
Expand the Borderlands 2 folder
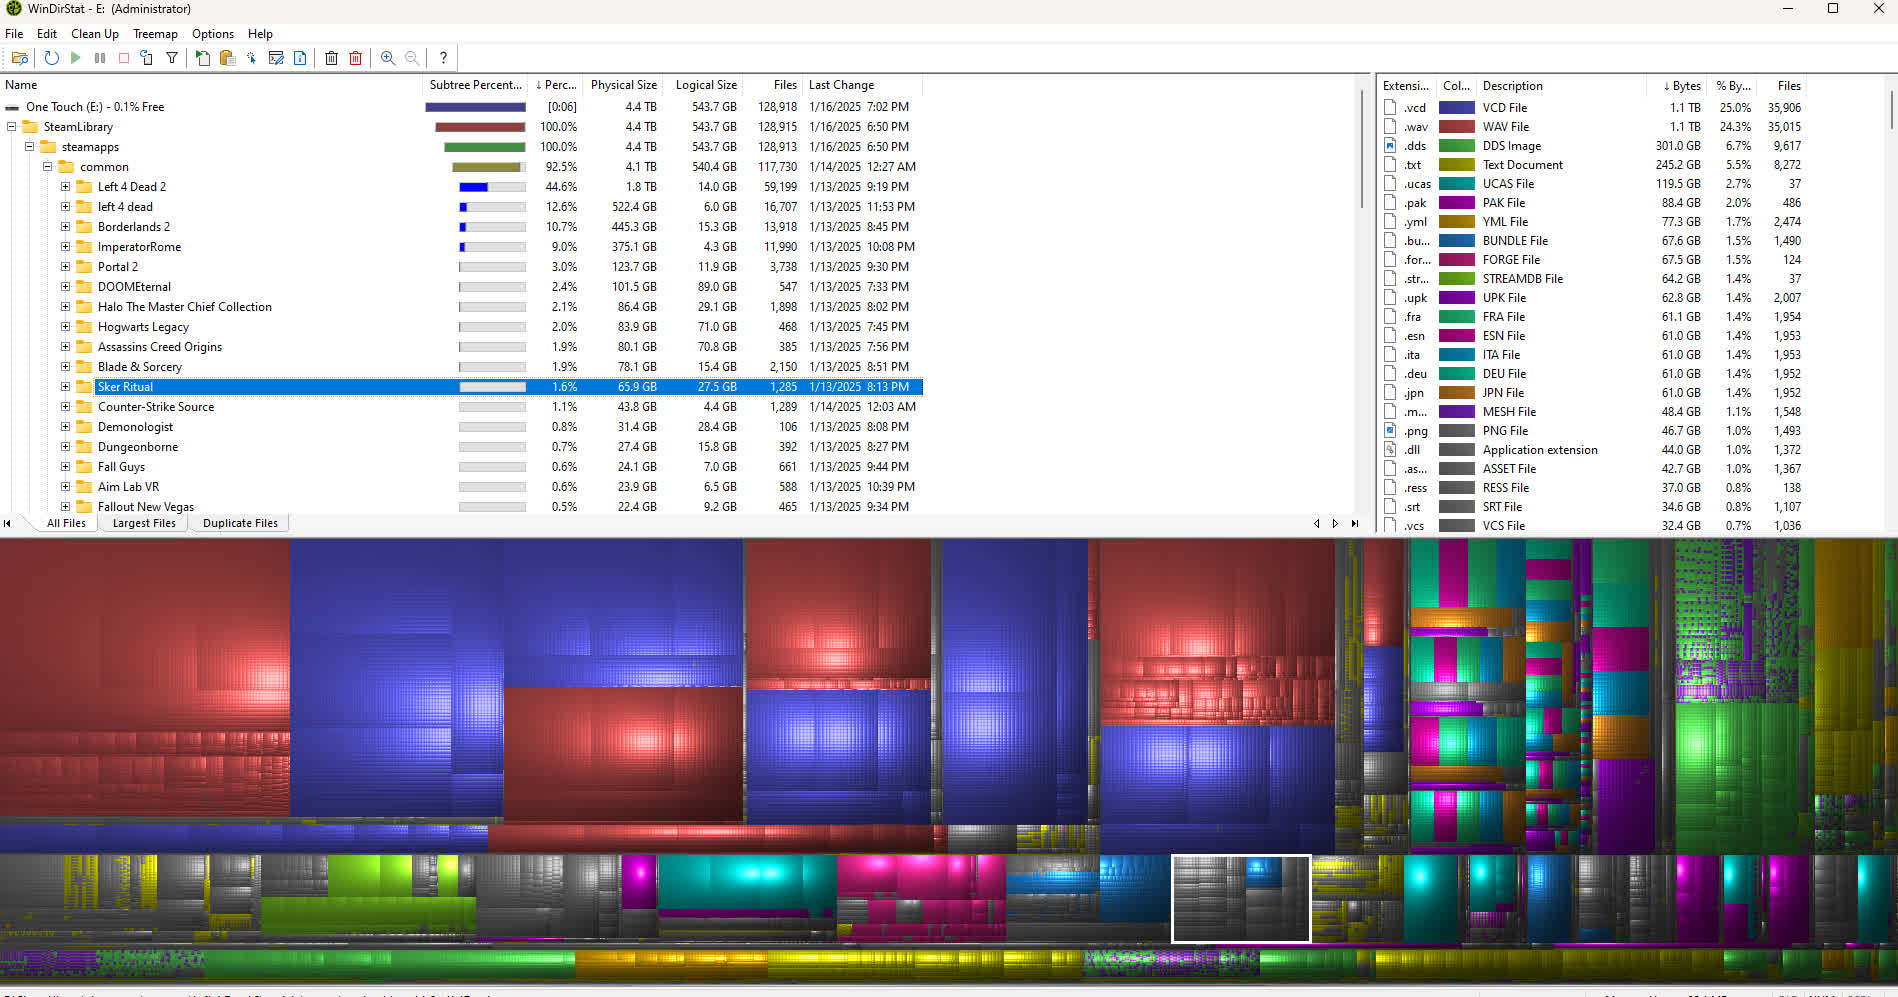tap(63, 226)
